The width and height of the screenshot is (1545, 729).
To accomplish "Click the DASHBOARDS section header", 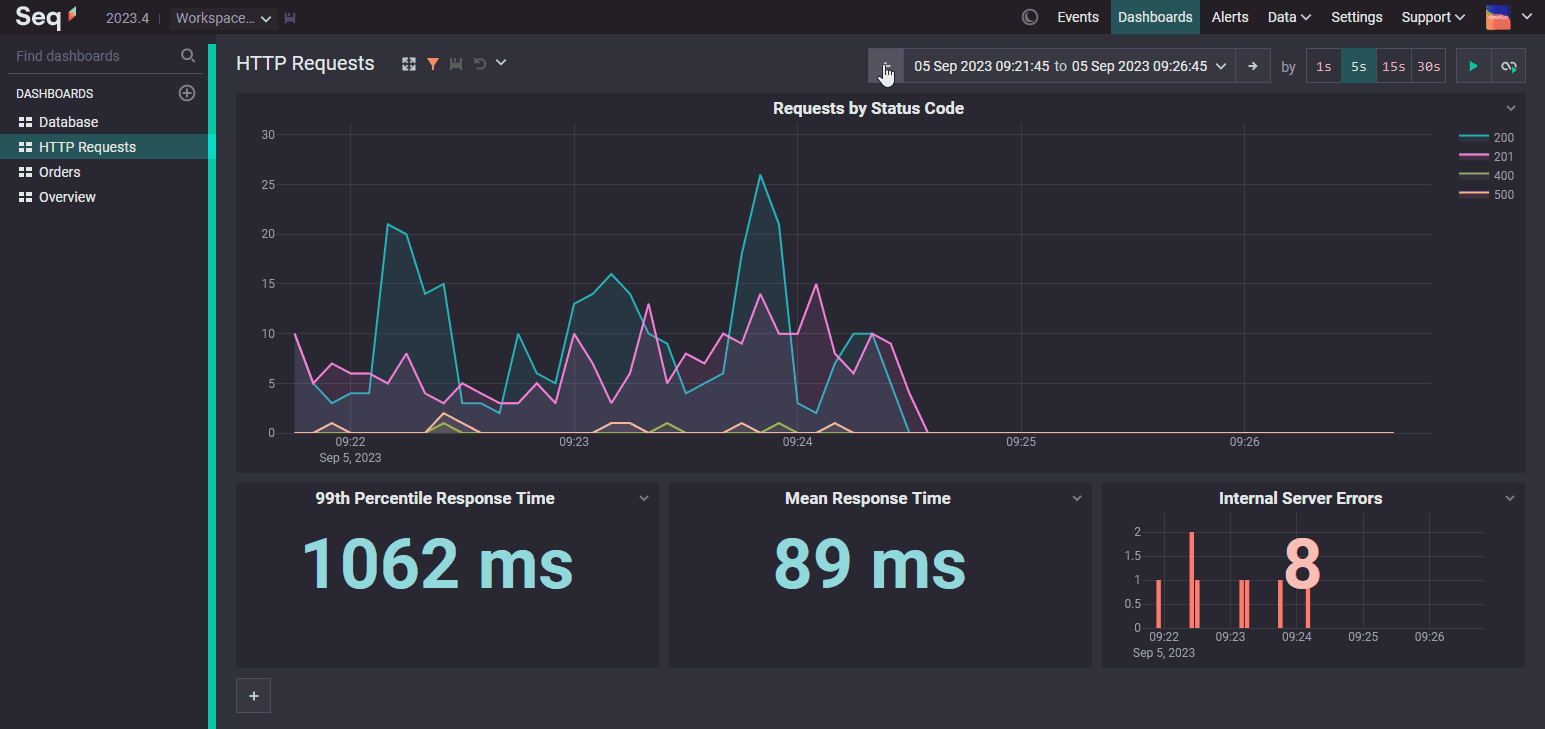I will coord(55,94).
